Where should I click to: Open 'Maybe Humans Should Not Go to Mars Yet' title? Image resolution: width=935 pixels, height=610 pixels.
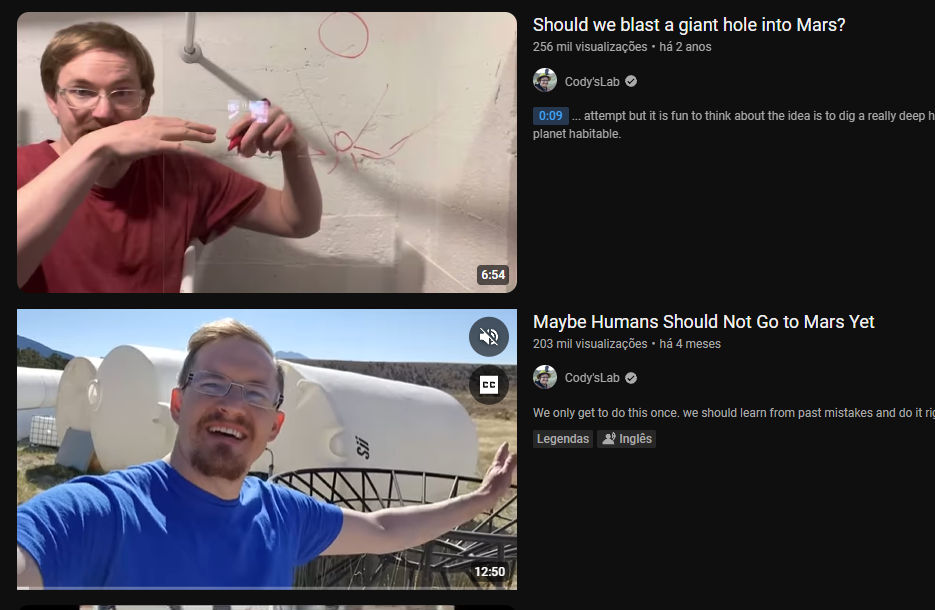pyautogui.click(x=704, y=322)
